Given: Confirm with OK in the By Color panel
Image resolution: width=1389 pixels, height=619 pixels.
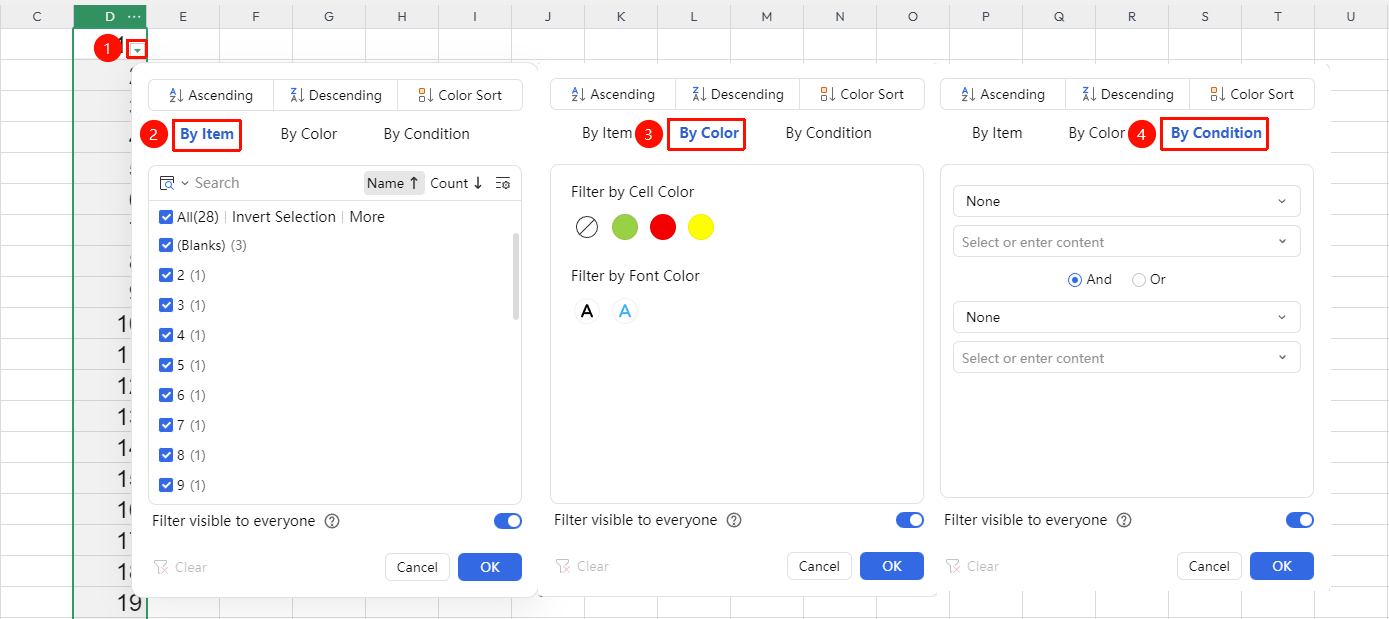Looking at the screenshot, I should point(892,566).
